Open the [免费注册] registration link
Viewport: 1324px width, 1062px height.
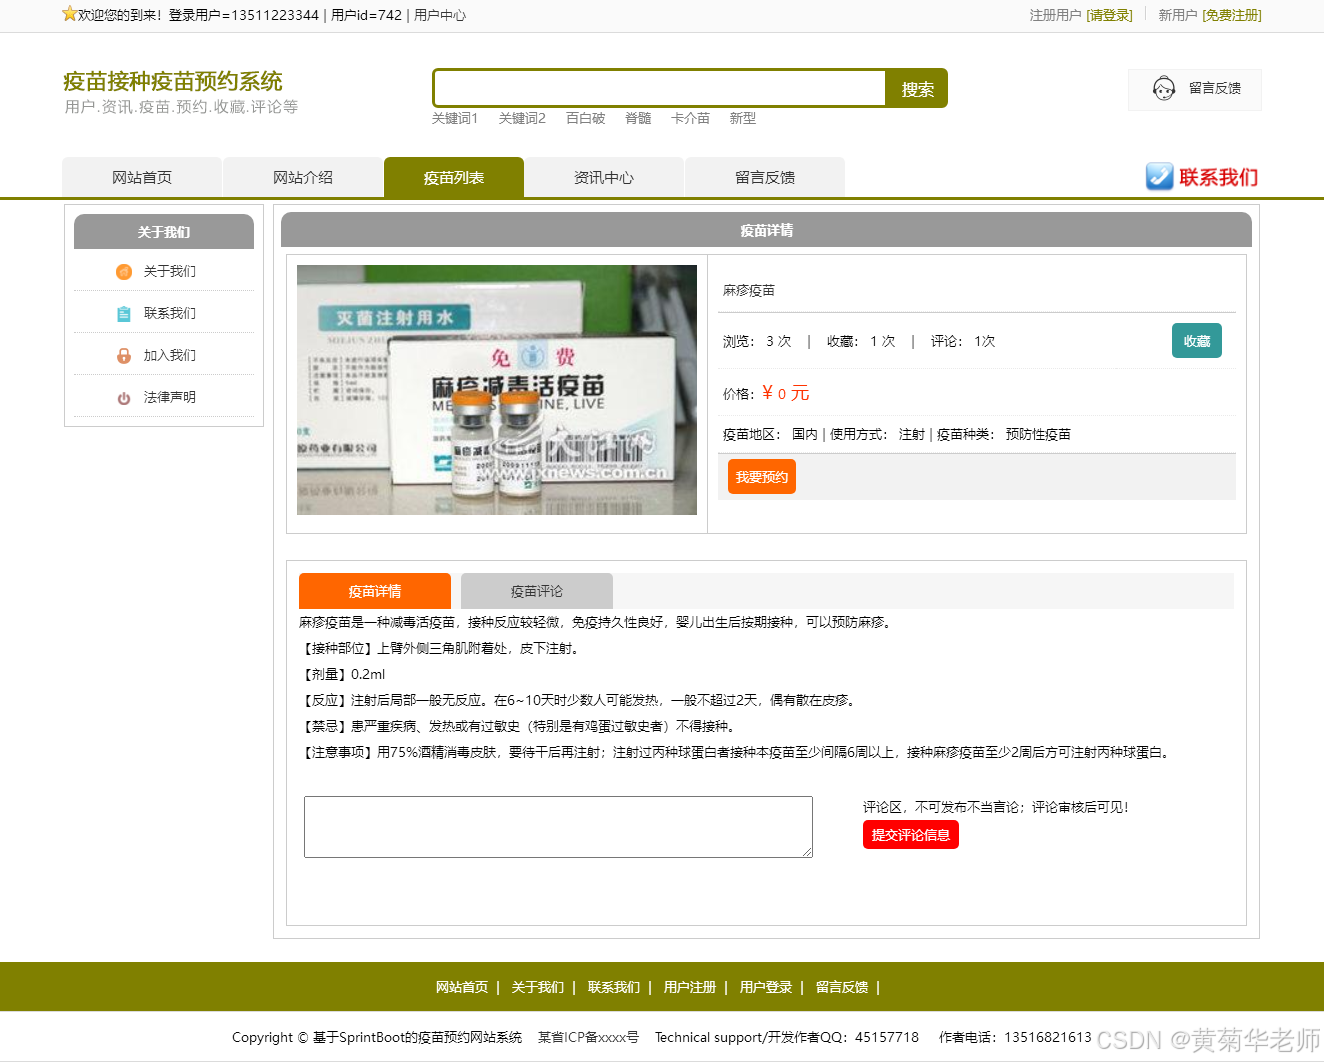pos(1231,16)
